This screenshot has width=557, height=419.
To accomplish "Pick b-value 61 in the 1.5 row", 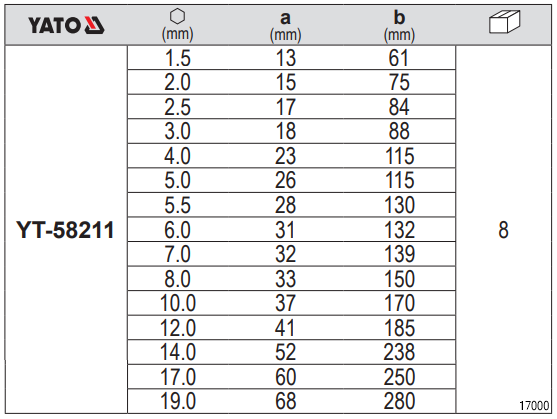I will coord(399,58).
